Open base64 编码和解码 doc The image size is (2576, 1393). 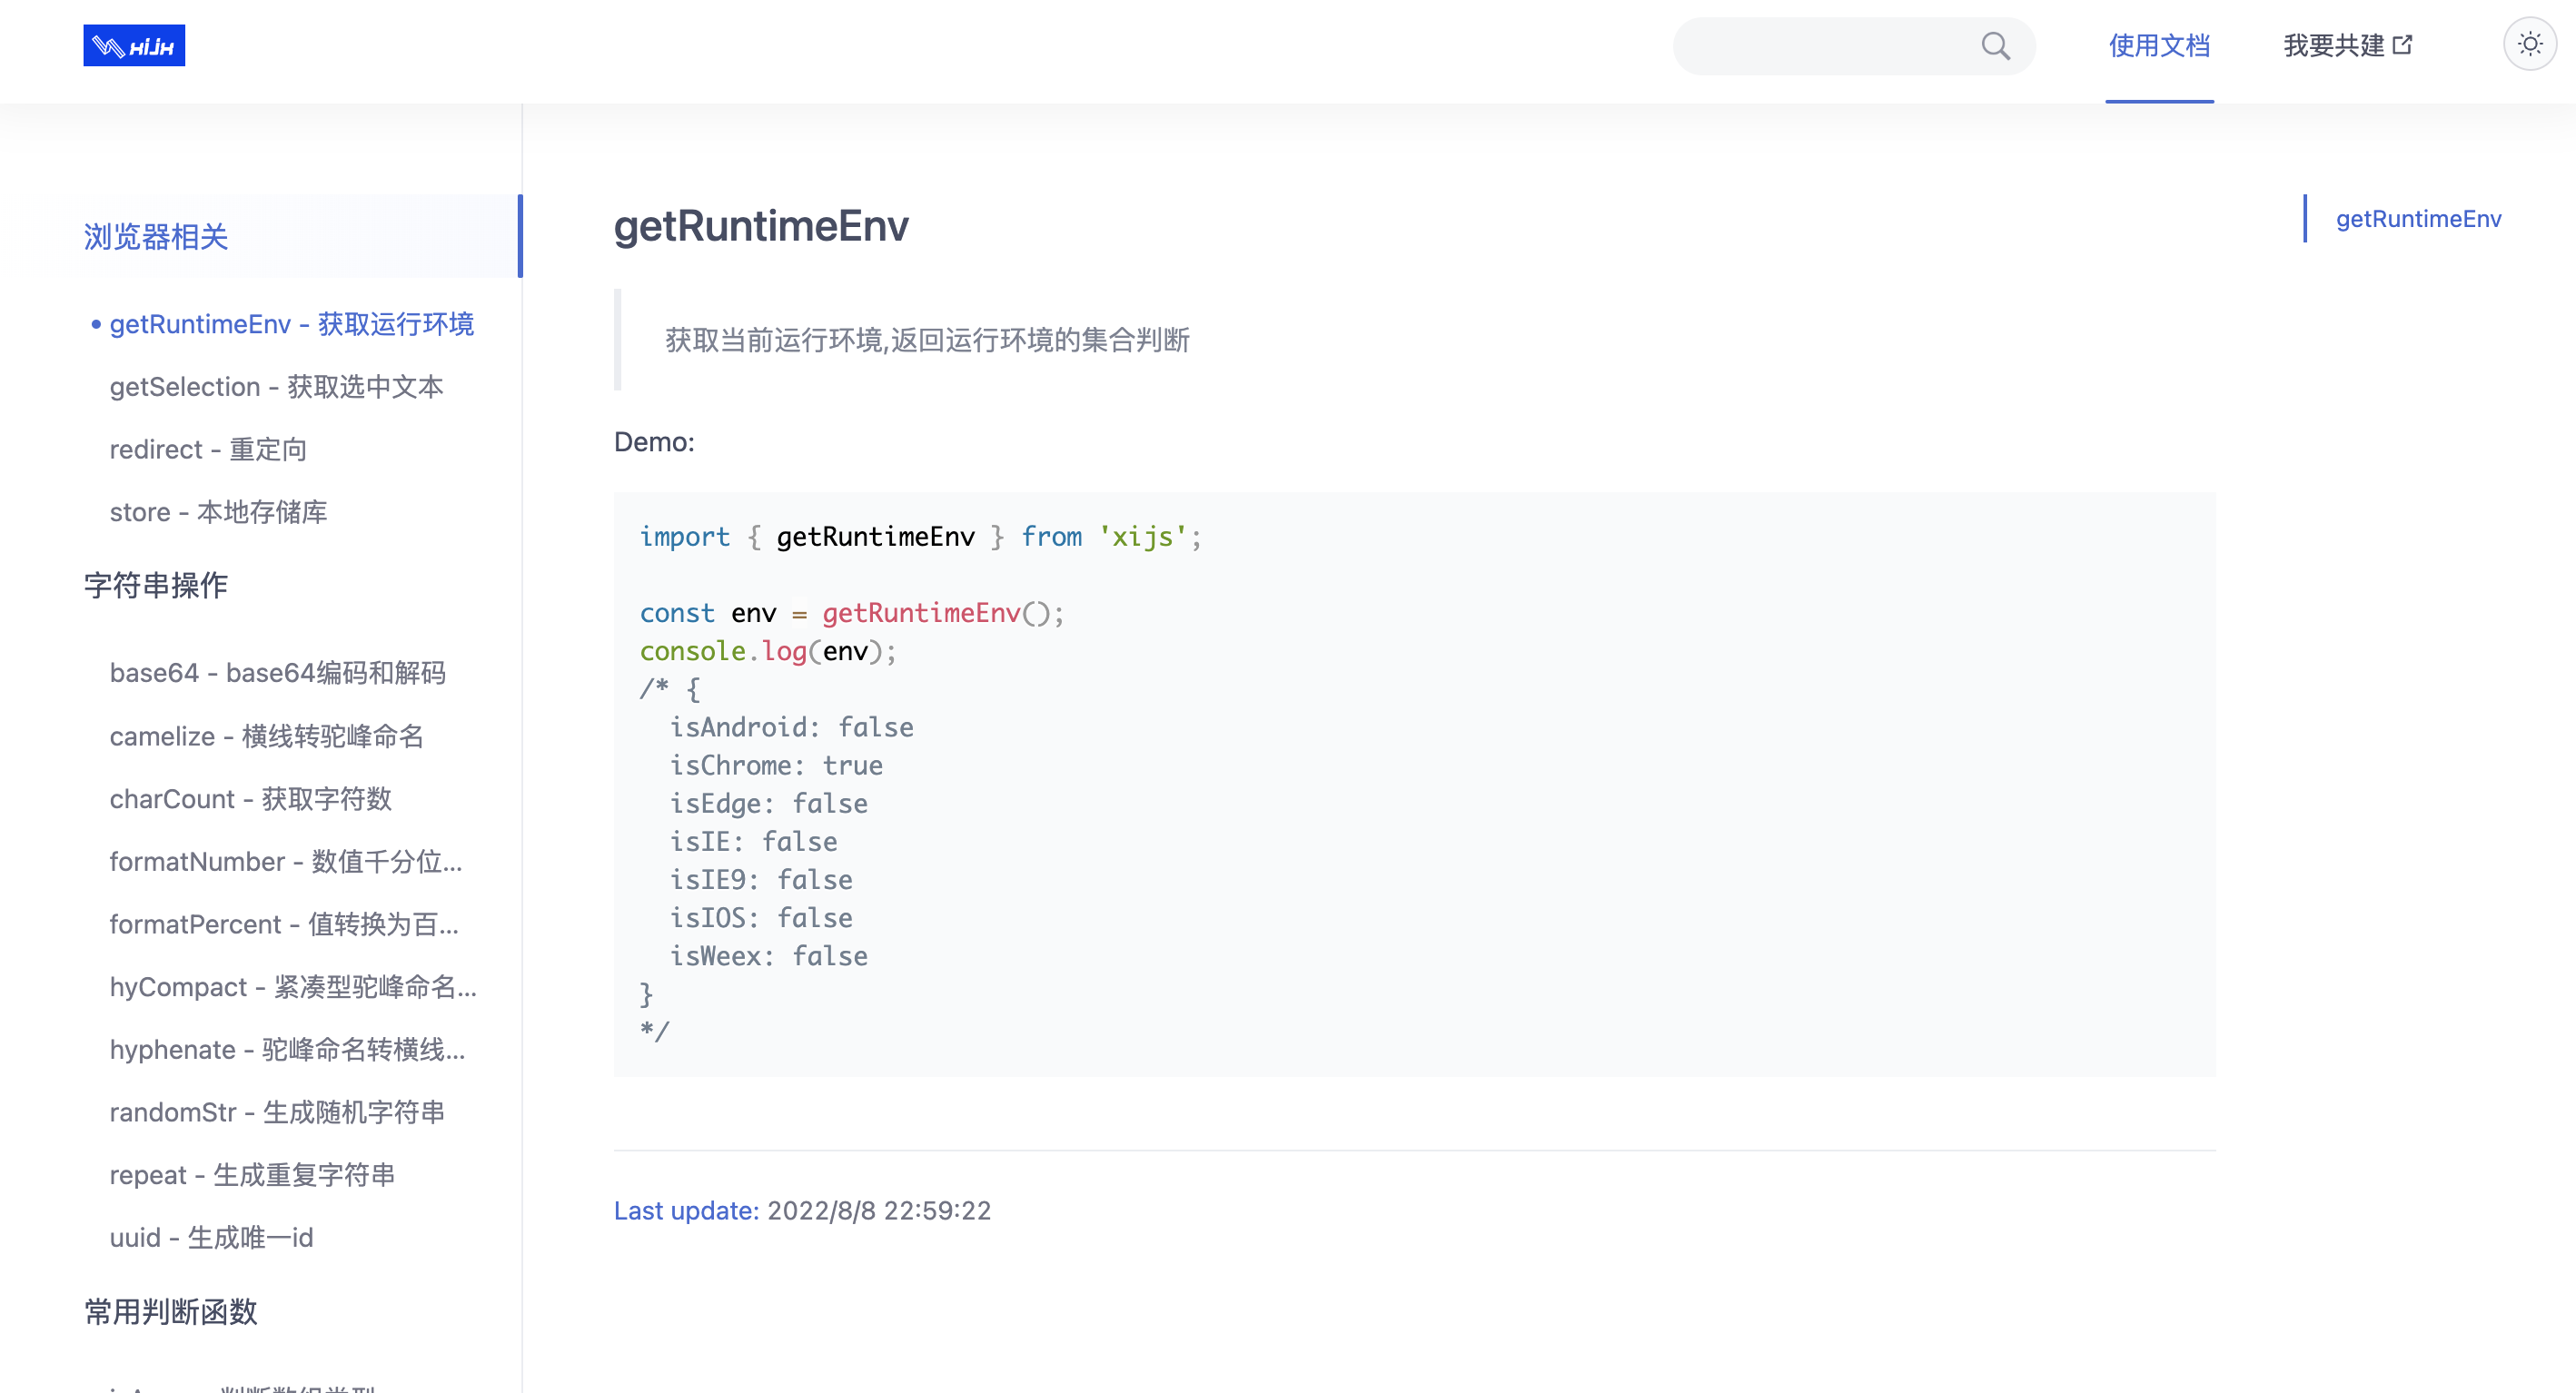pyautogui.click(x=277, y=673)
